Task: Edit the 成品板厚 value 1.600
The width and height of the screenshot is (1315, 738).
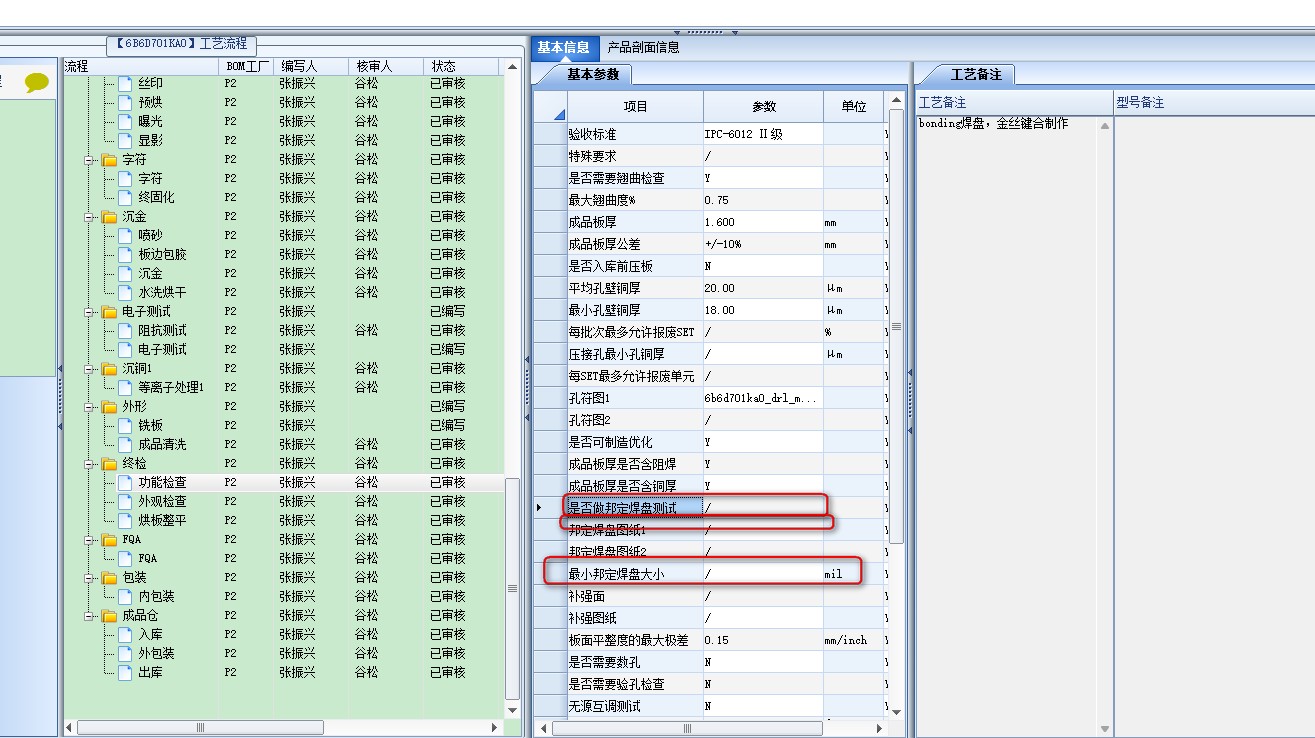Action: [x=763, y=222]
